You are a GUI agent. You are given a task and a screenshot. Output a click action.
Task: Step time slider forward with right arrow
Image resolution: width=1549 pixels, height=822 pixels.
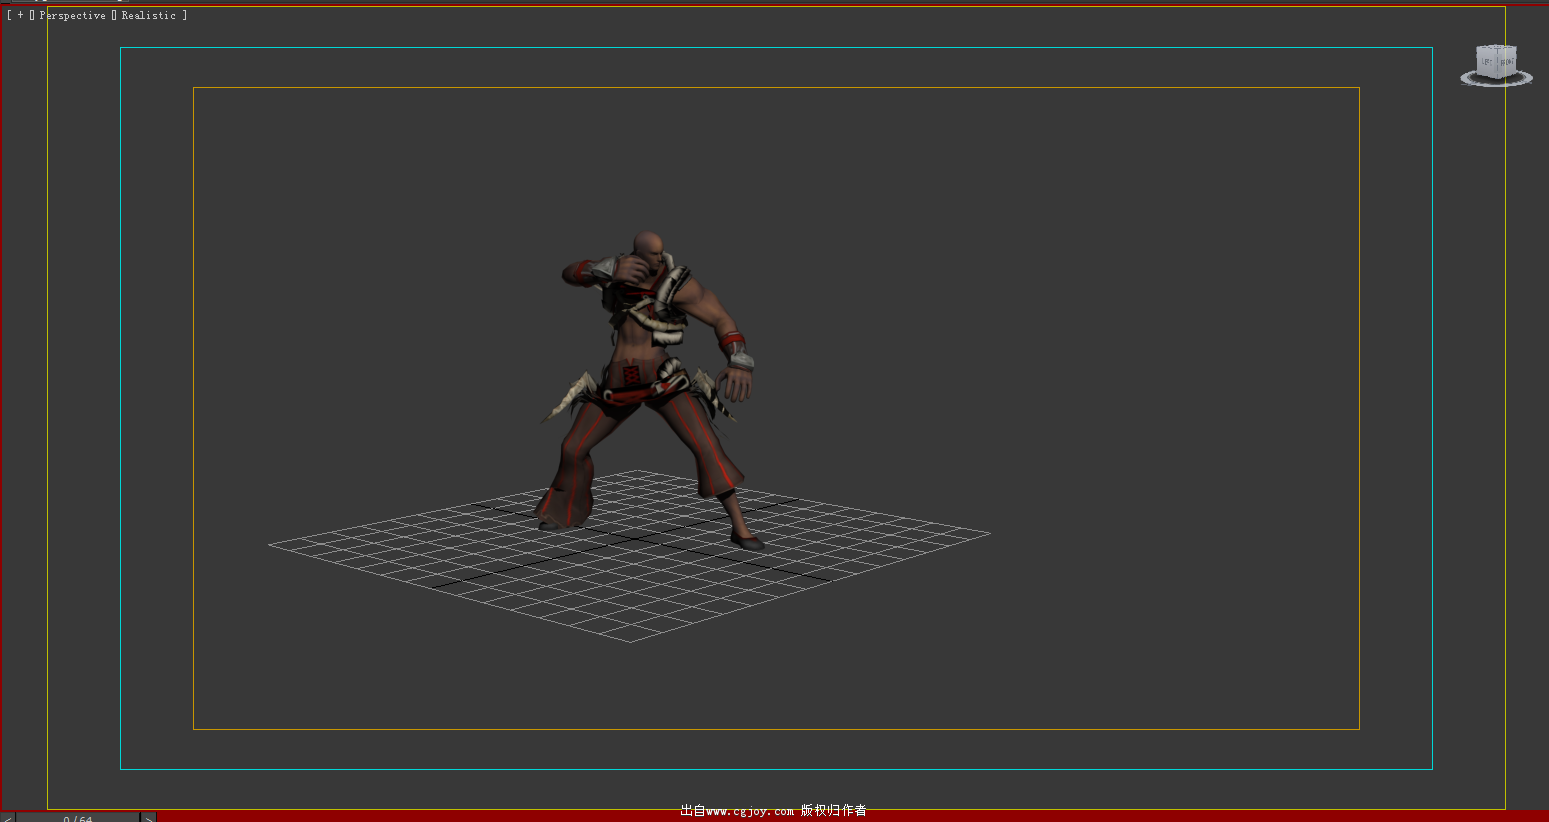coord(148,817)
